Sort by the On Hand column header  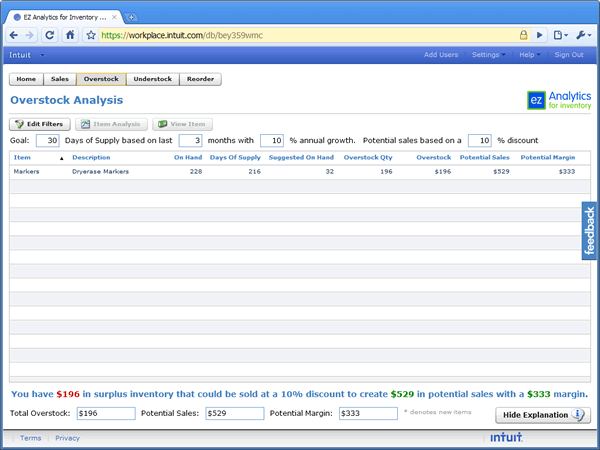coord(188,157)
